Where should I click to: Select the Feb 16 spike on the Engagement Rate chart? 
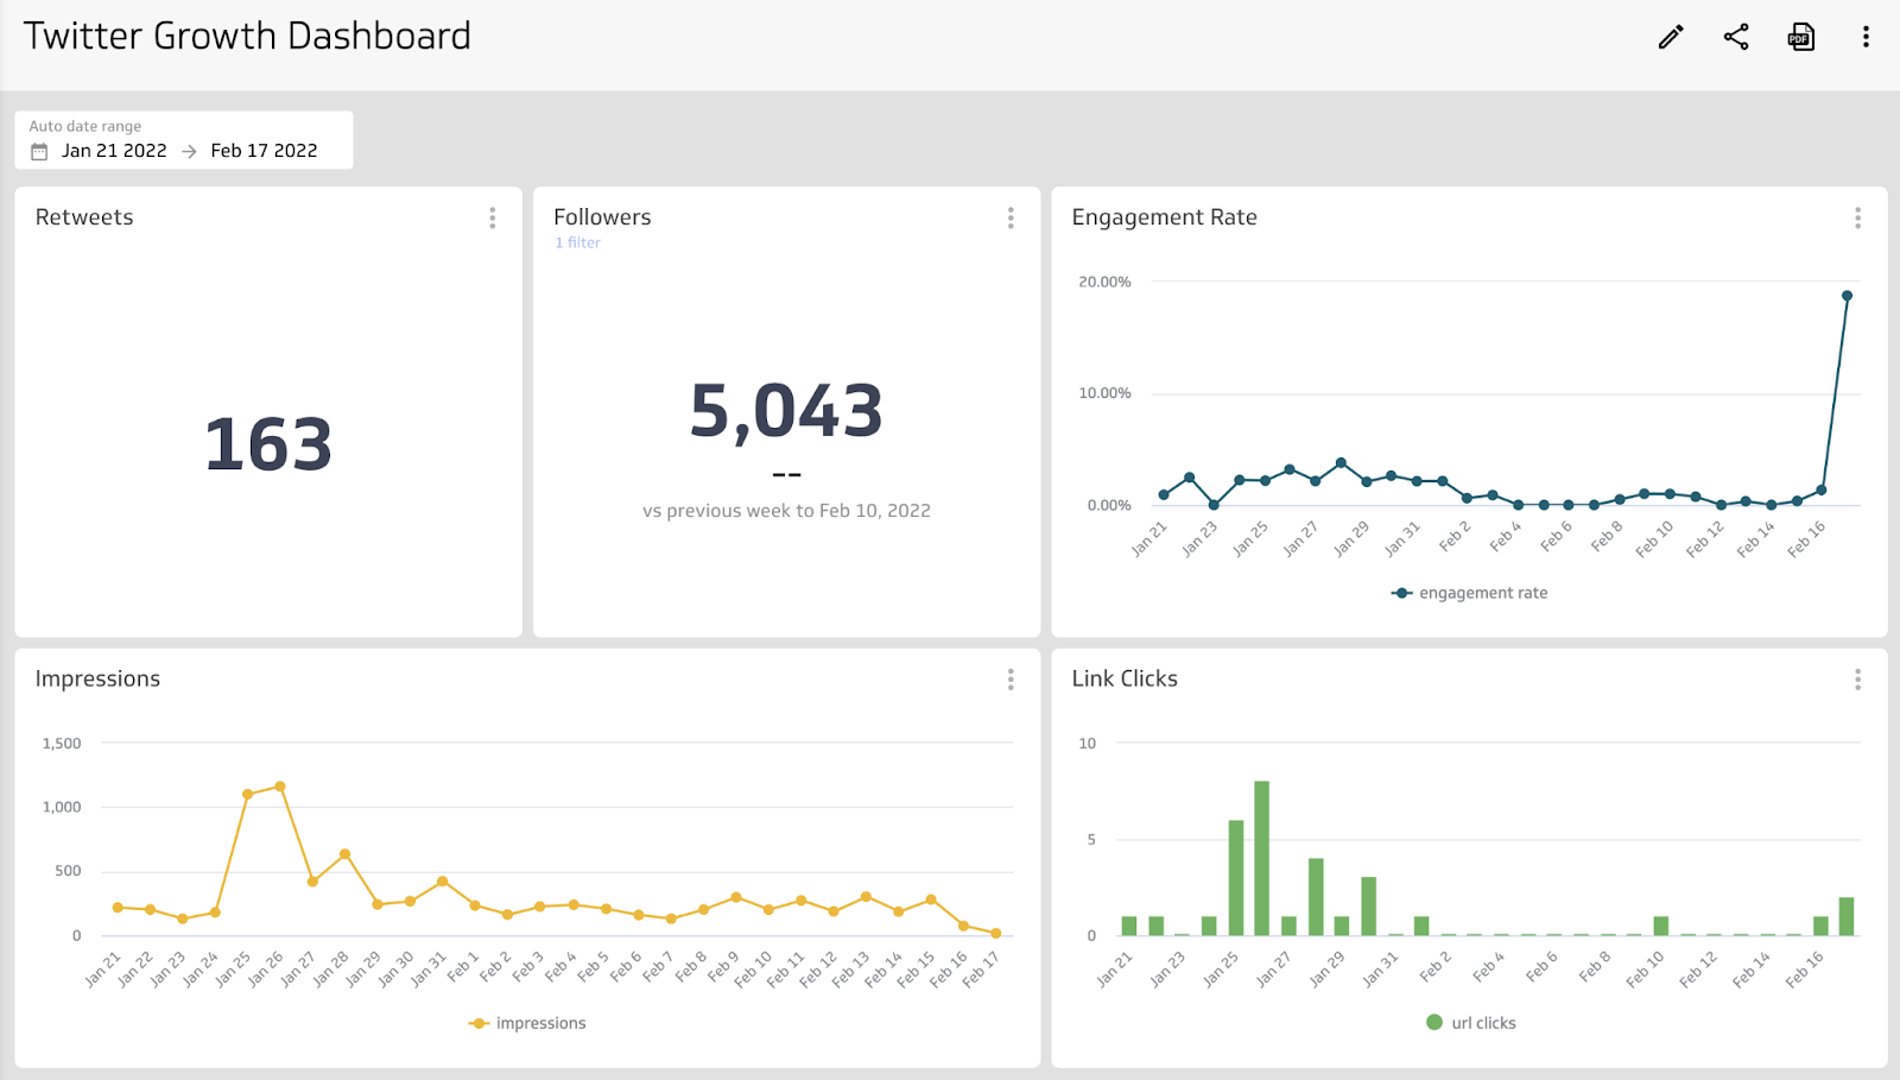pyautogui.click(x=1846, y=294)
